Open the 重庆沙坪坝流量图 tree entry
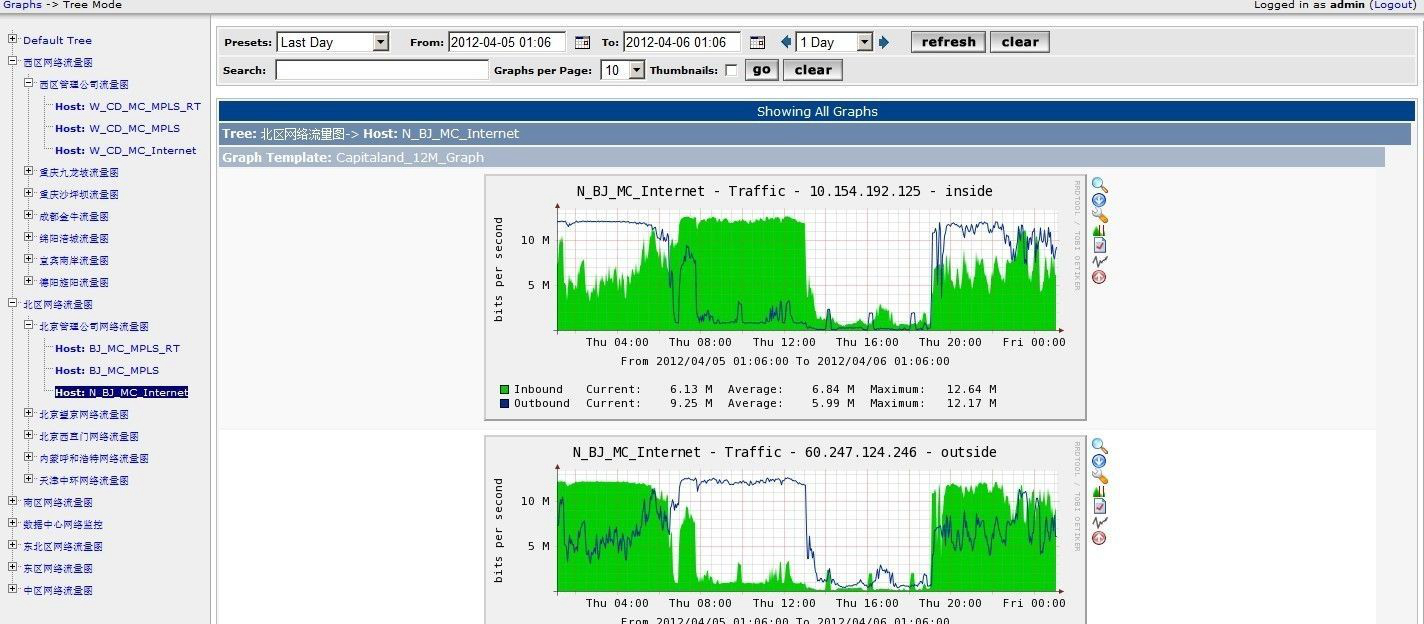This screenshot has width=1424, height=624. [79, 194]
